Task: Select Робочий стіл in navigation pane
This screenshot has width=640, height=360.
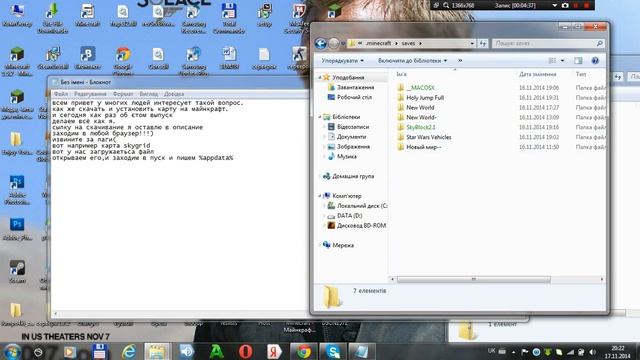Action: [x=350, y=97]
